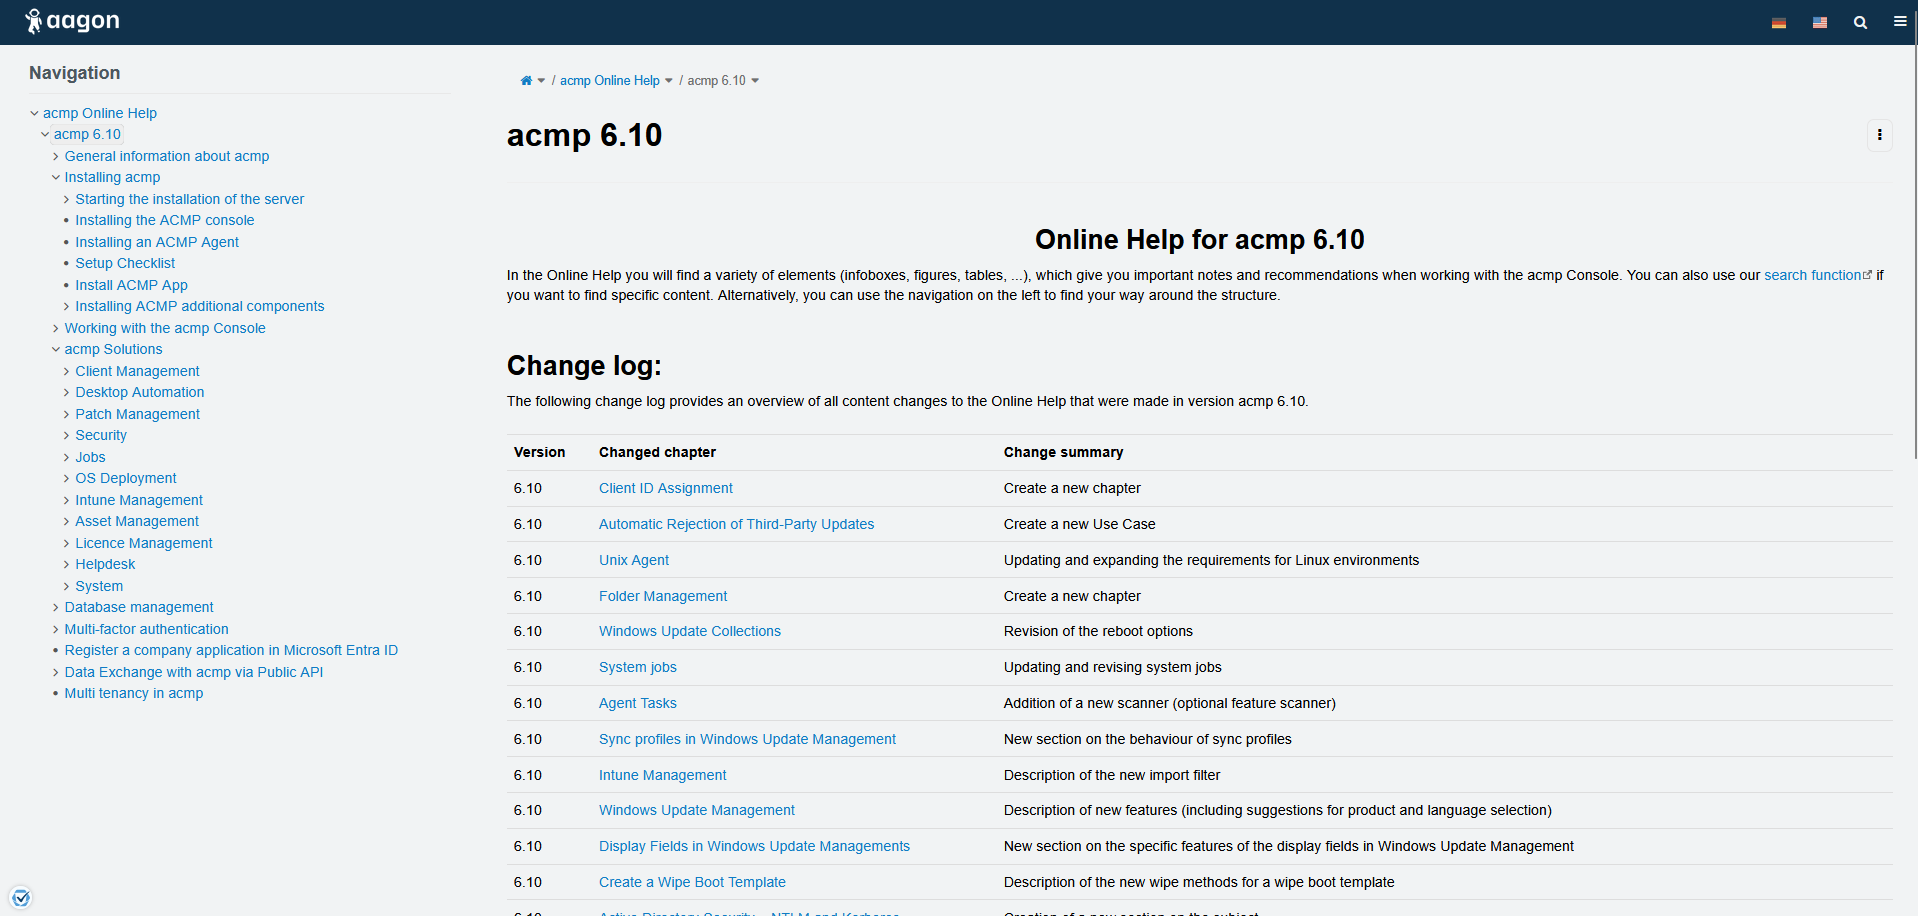Expand Installing ACMP additional components
Viewport: 1918px width, 916px height.
coord(67,306)
